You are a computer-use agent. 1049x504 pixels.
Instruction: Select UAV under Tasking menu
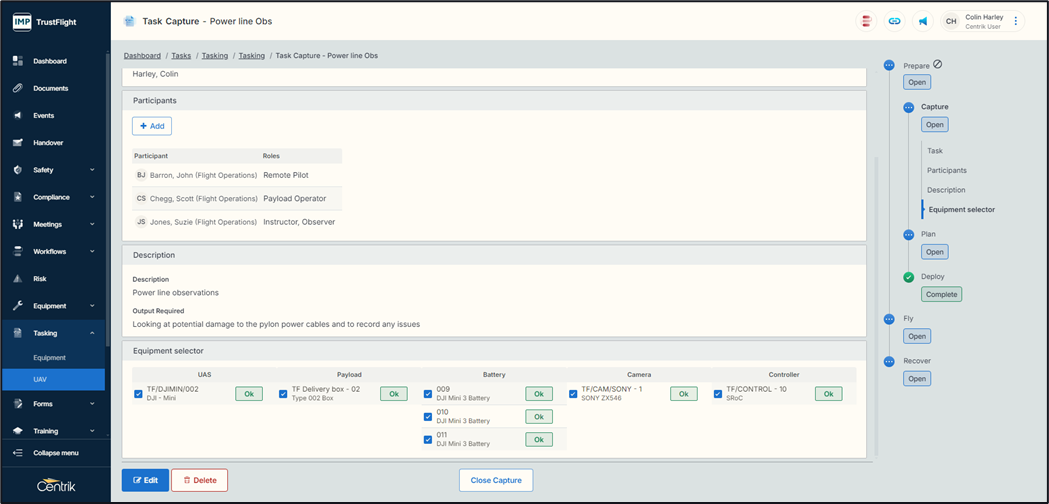pyautogui.click(x=40, y=379)
